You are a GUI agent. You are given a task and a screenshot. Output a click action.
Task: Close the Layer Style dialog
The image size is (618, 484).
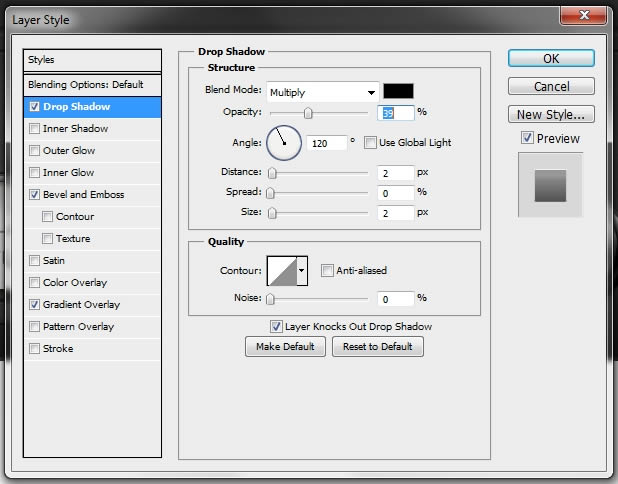point(584,15)
